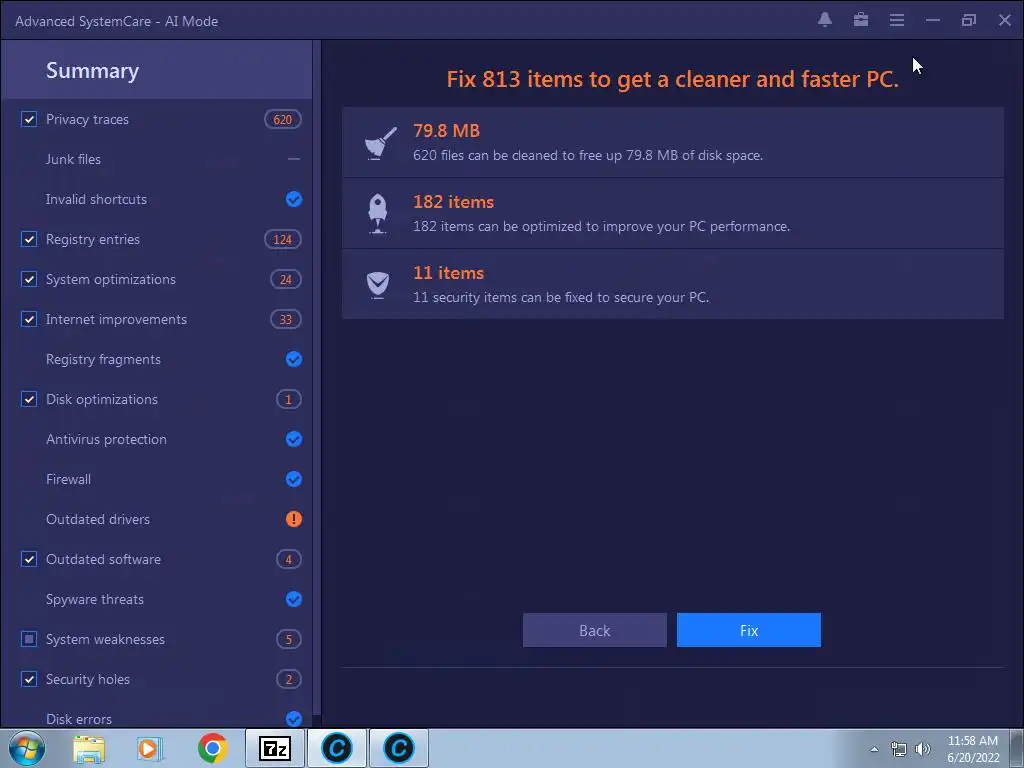Open the network icon in the system tray
This screenshot has height=768, width=1024.
899,749
